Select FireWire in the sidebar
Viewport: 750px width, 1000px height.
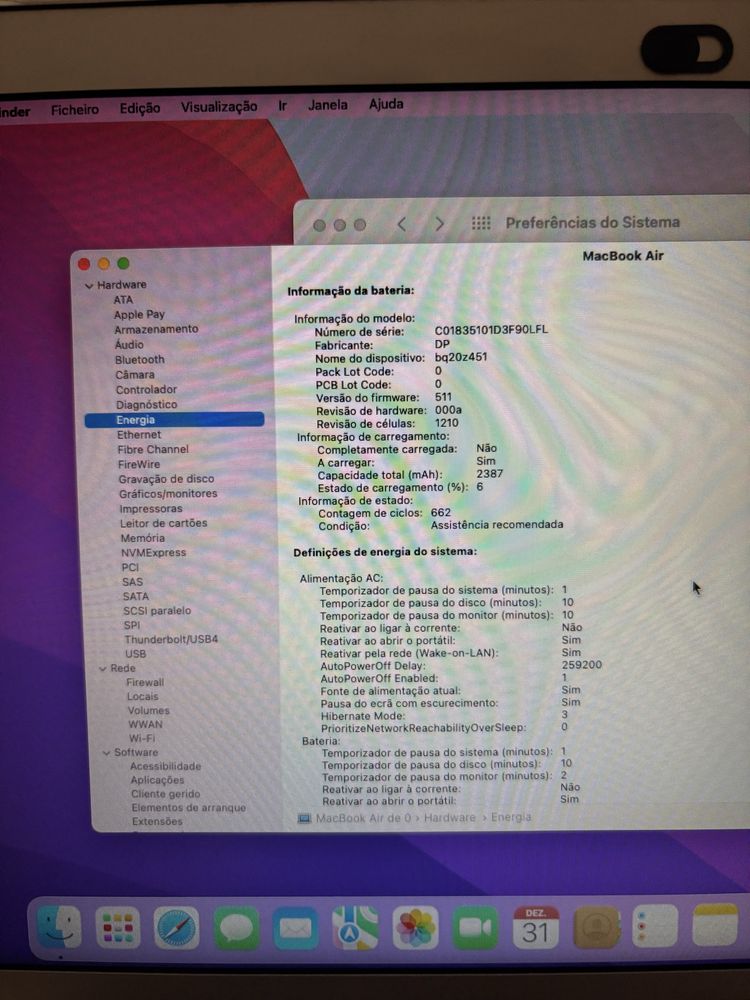139,464
